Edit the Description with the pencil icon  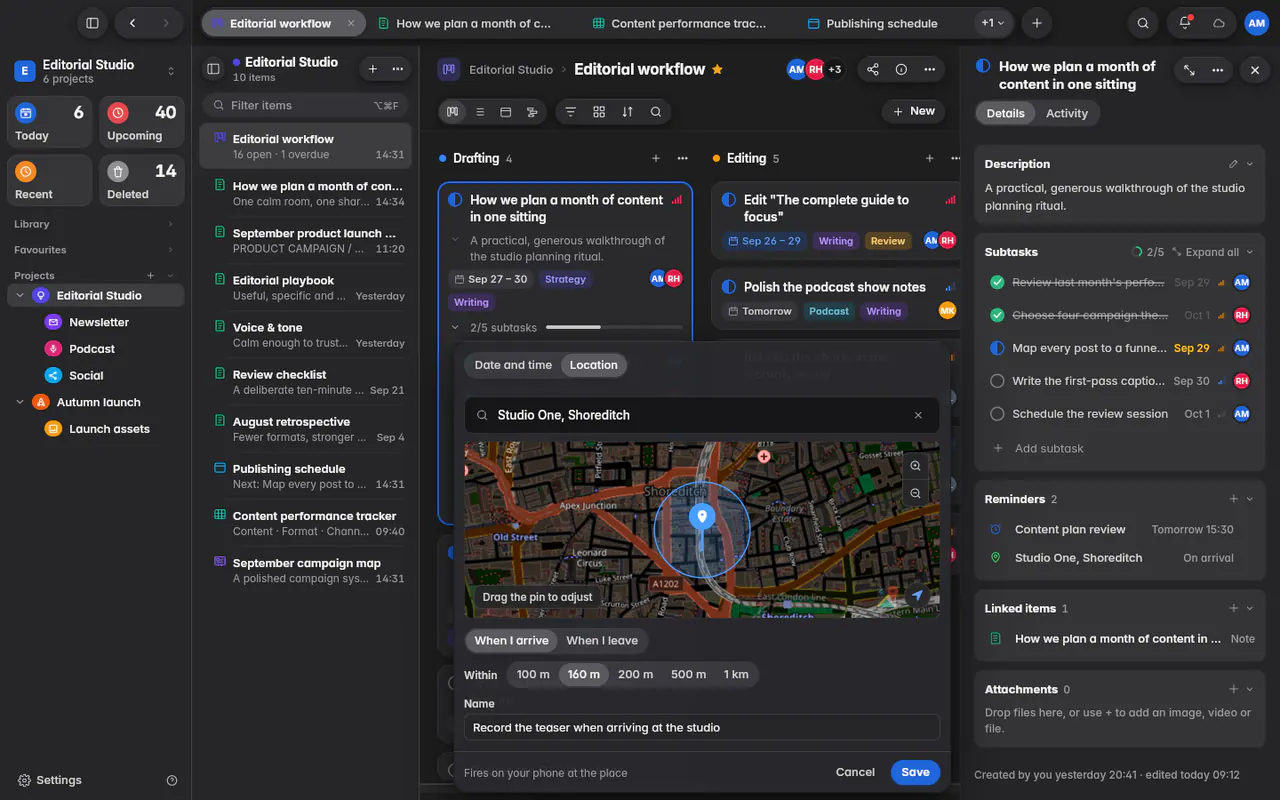click(1233, 164)
